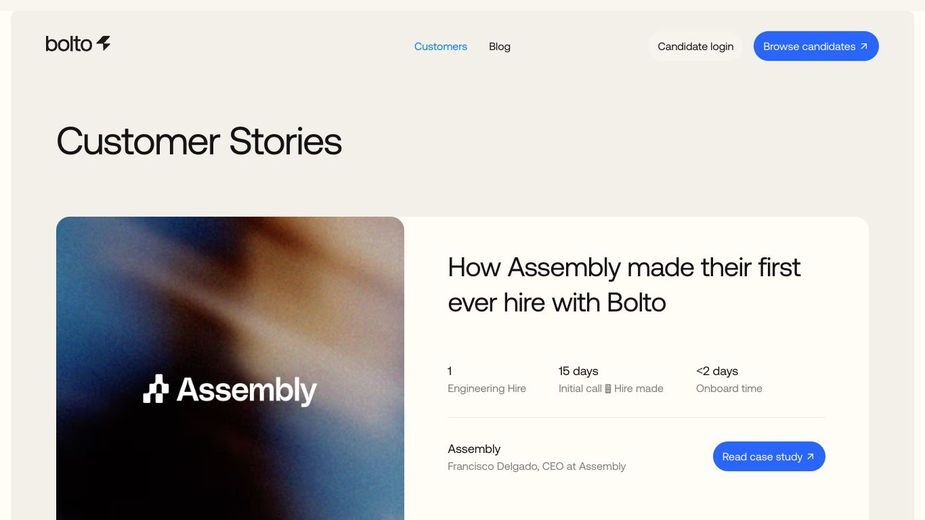Click the arrow icon in Read case study
The width and height of the screenshot is (925, 520).
[x=811, y=456]
